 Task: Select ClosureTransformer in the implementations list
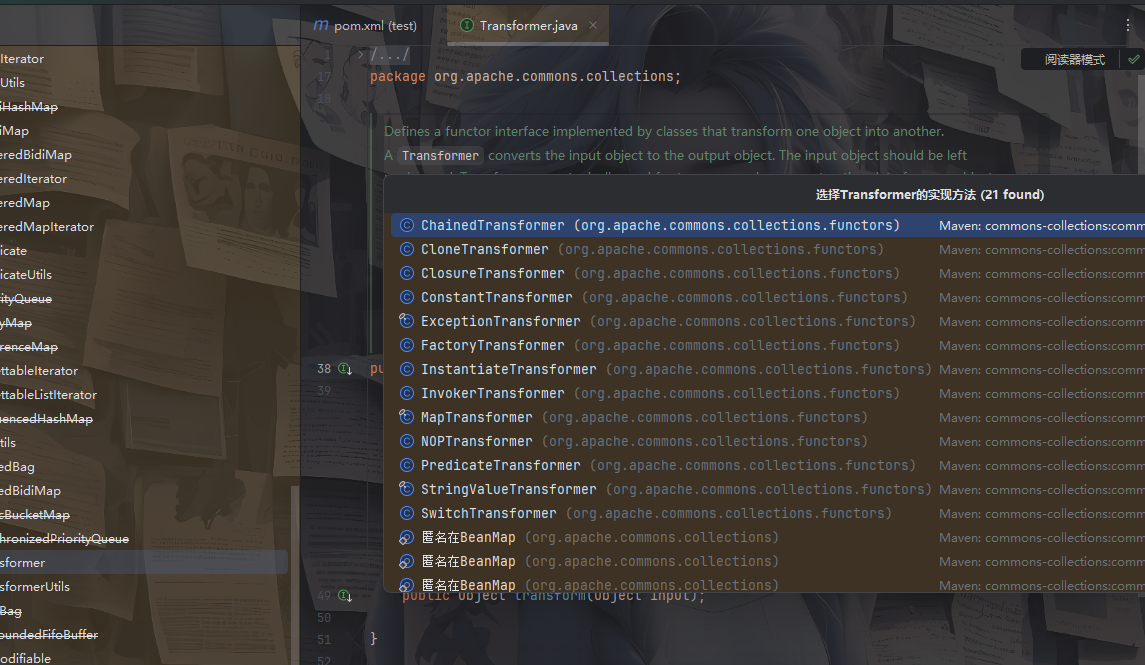click(x=768, y=274)
